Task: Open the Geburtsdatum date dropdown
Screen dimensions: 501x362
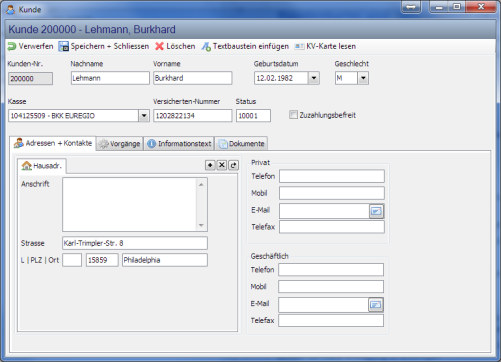Action: (x=314, y=78)
